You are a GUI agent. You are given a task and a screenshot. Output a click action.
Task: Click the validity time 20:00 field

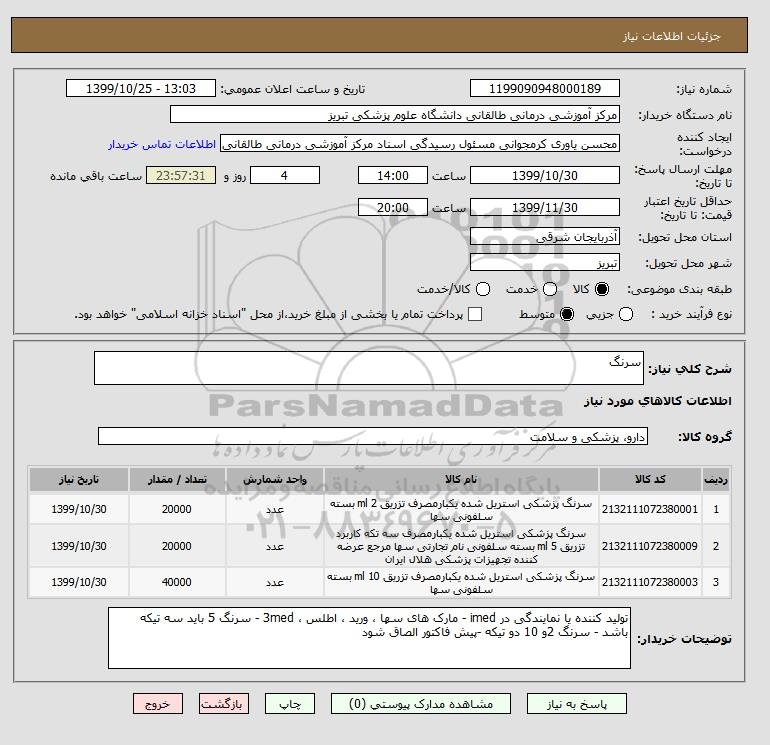393,207
